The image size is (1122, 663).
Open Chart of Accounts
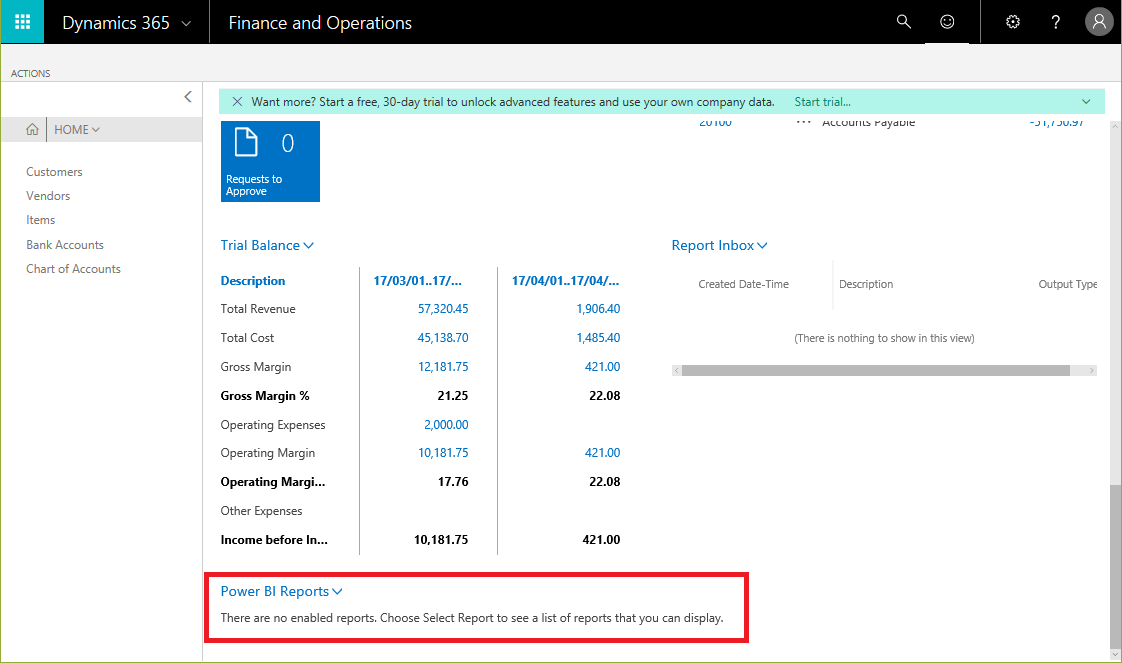click(74, 269)
